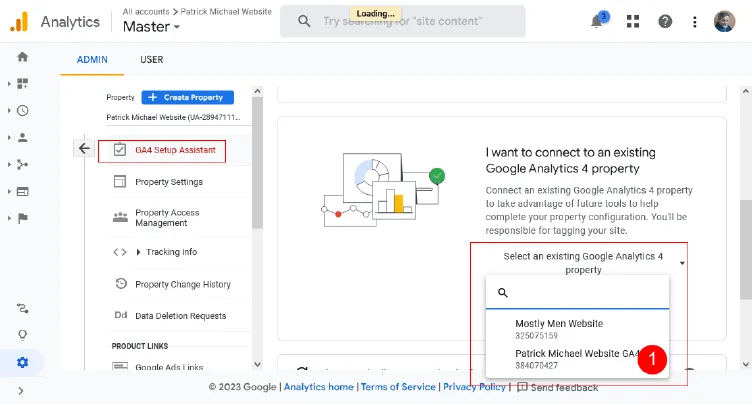
Task: Expand the Tracking Info triangle
Action: click(138, 252)
